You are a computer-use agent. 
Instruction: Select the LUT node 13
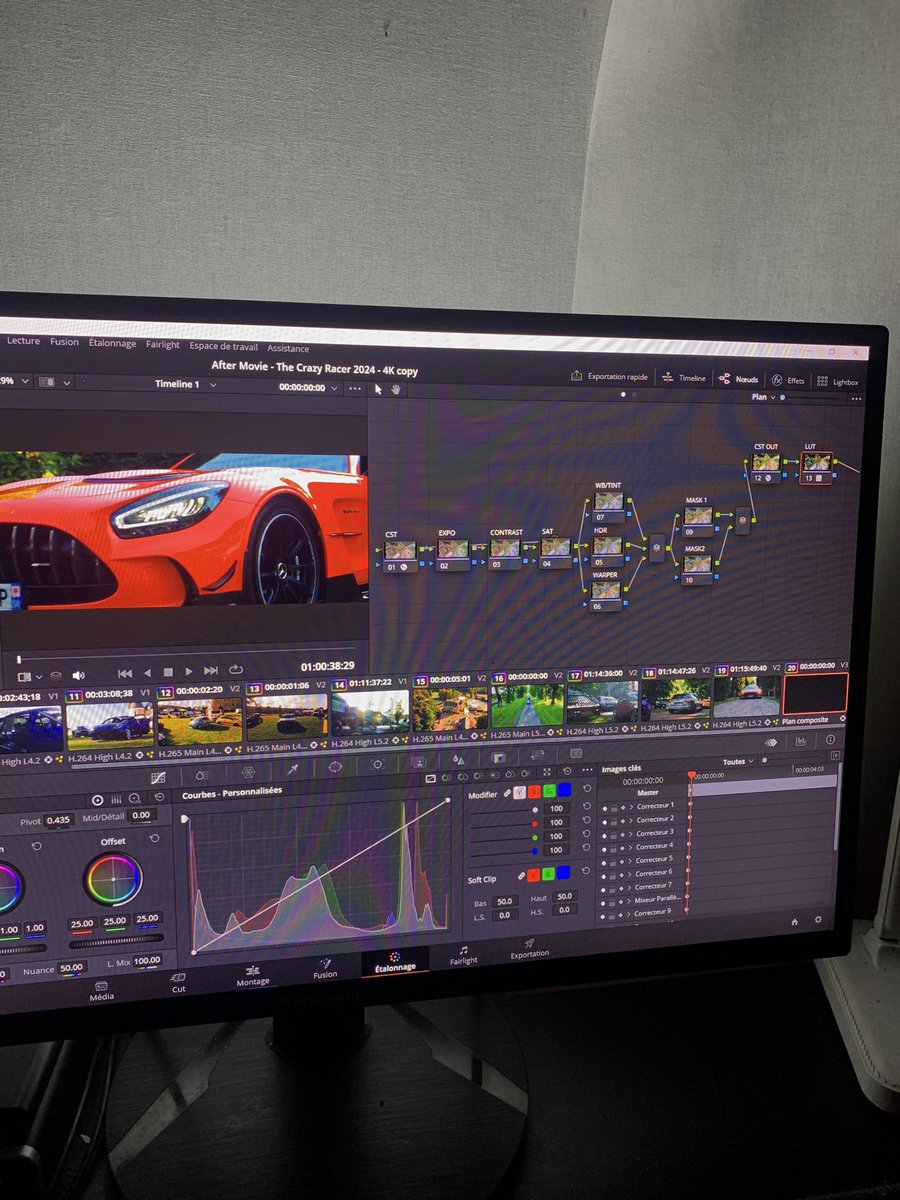(817, 467)
